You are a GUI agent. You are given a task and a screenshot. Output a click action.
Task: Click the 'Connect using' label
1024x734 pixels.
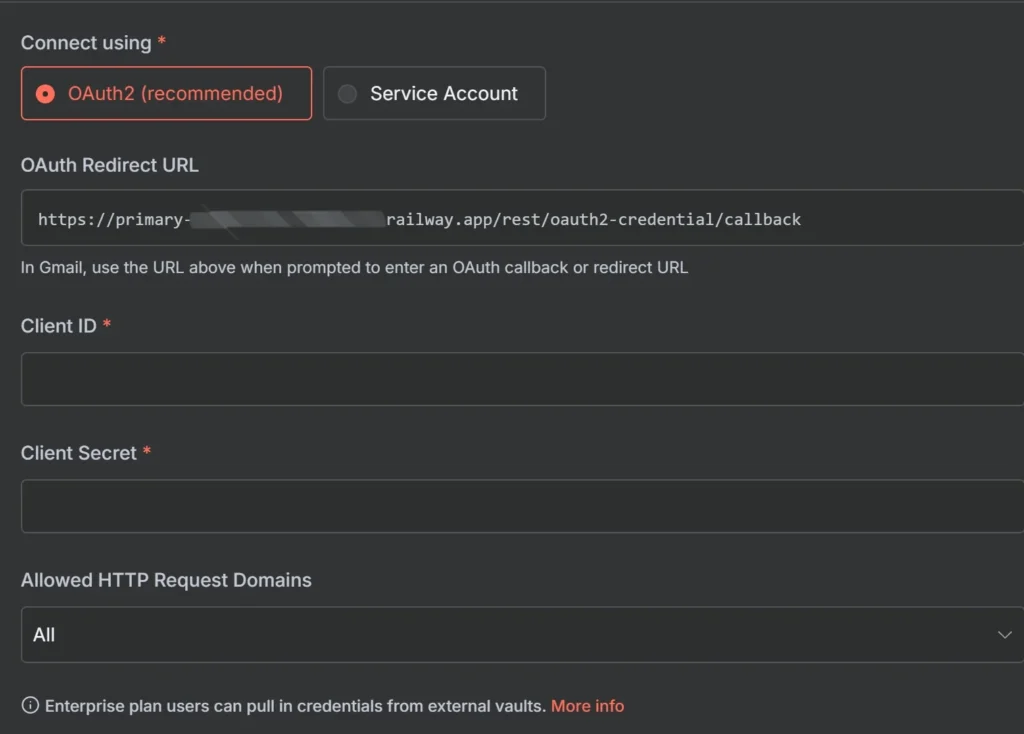click(86, 43)
